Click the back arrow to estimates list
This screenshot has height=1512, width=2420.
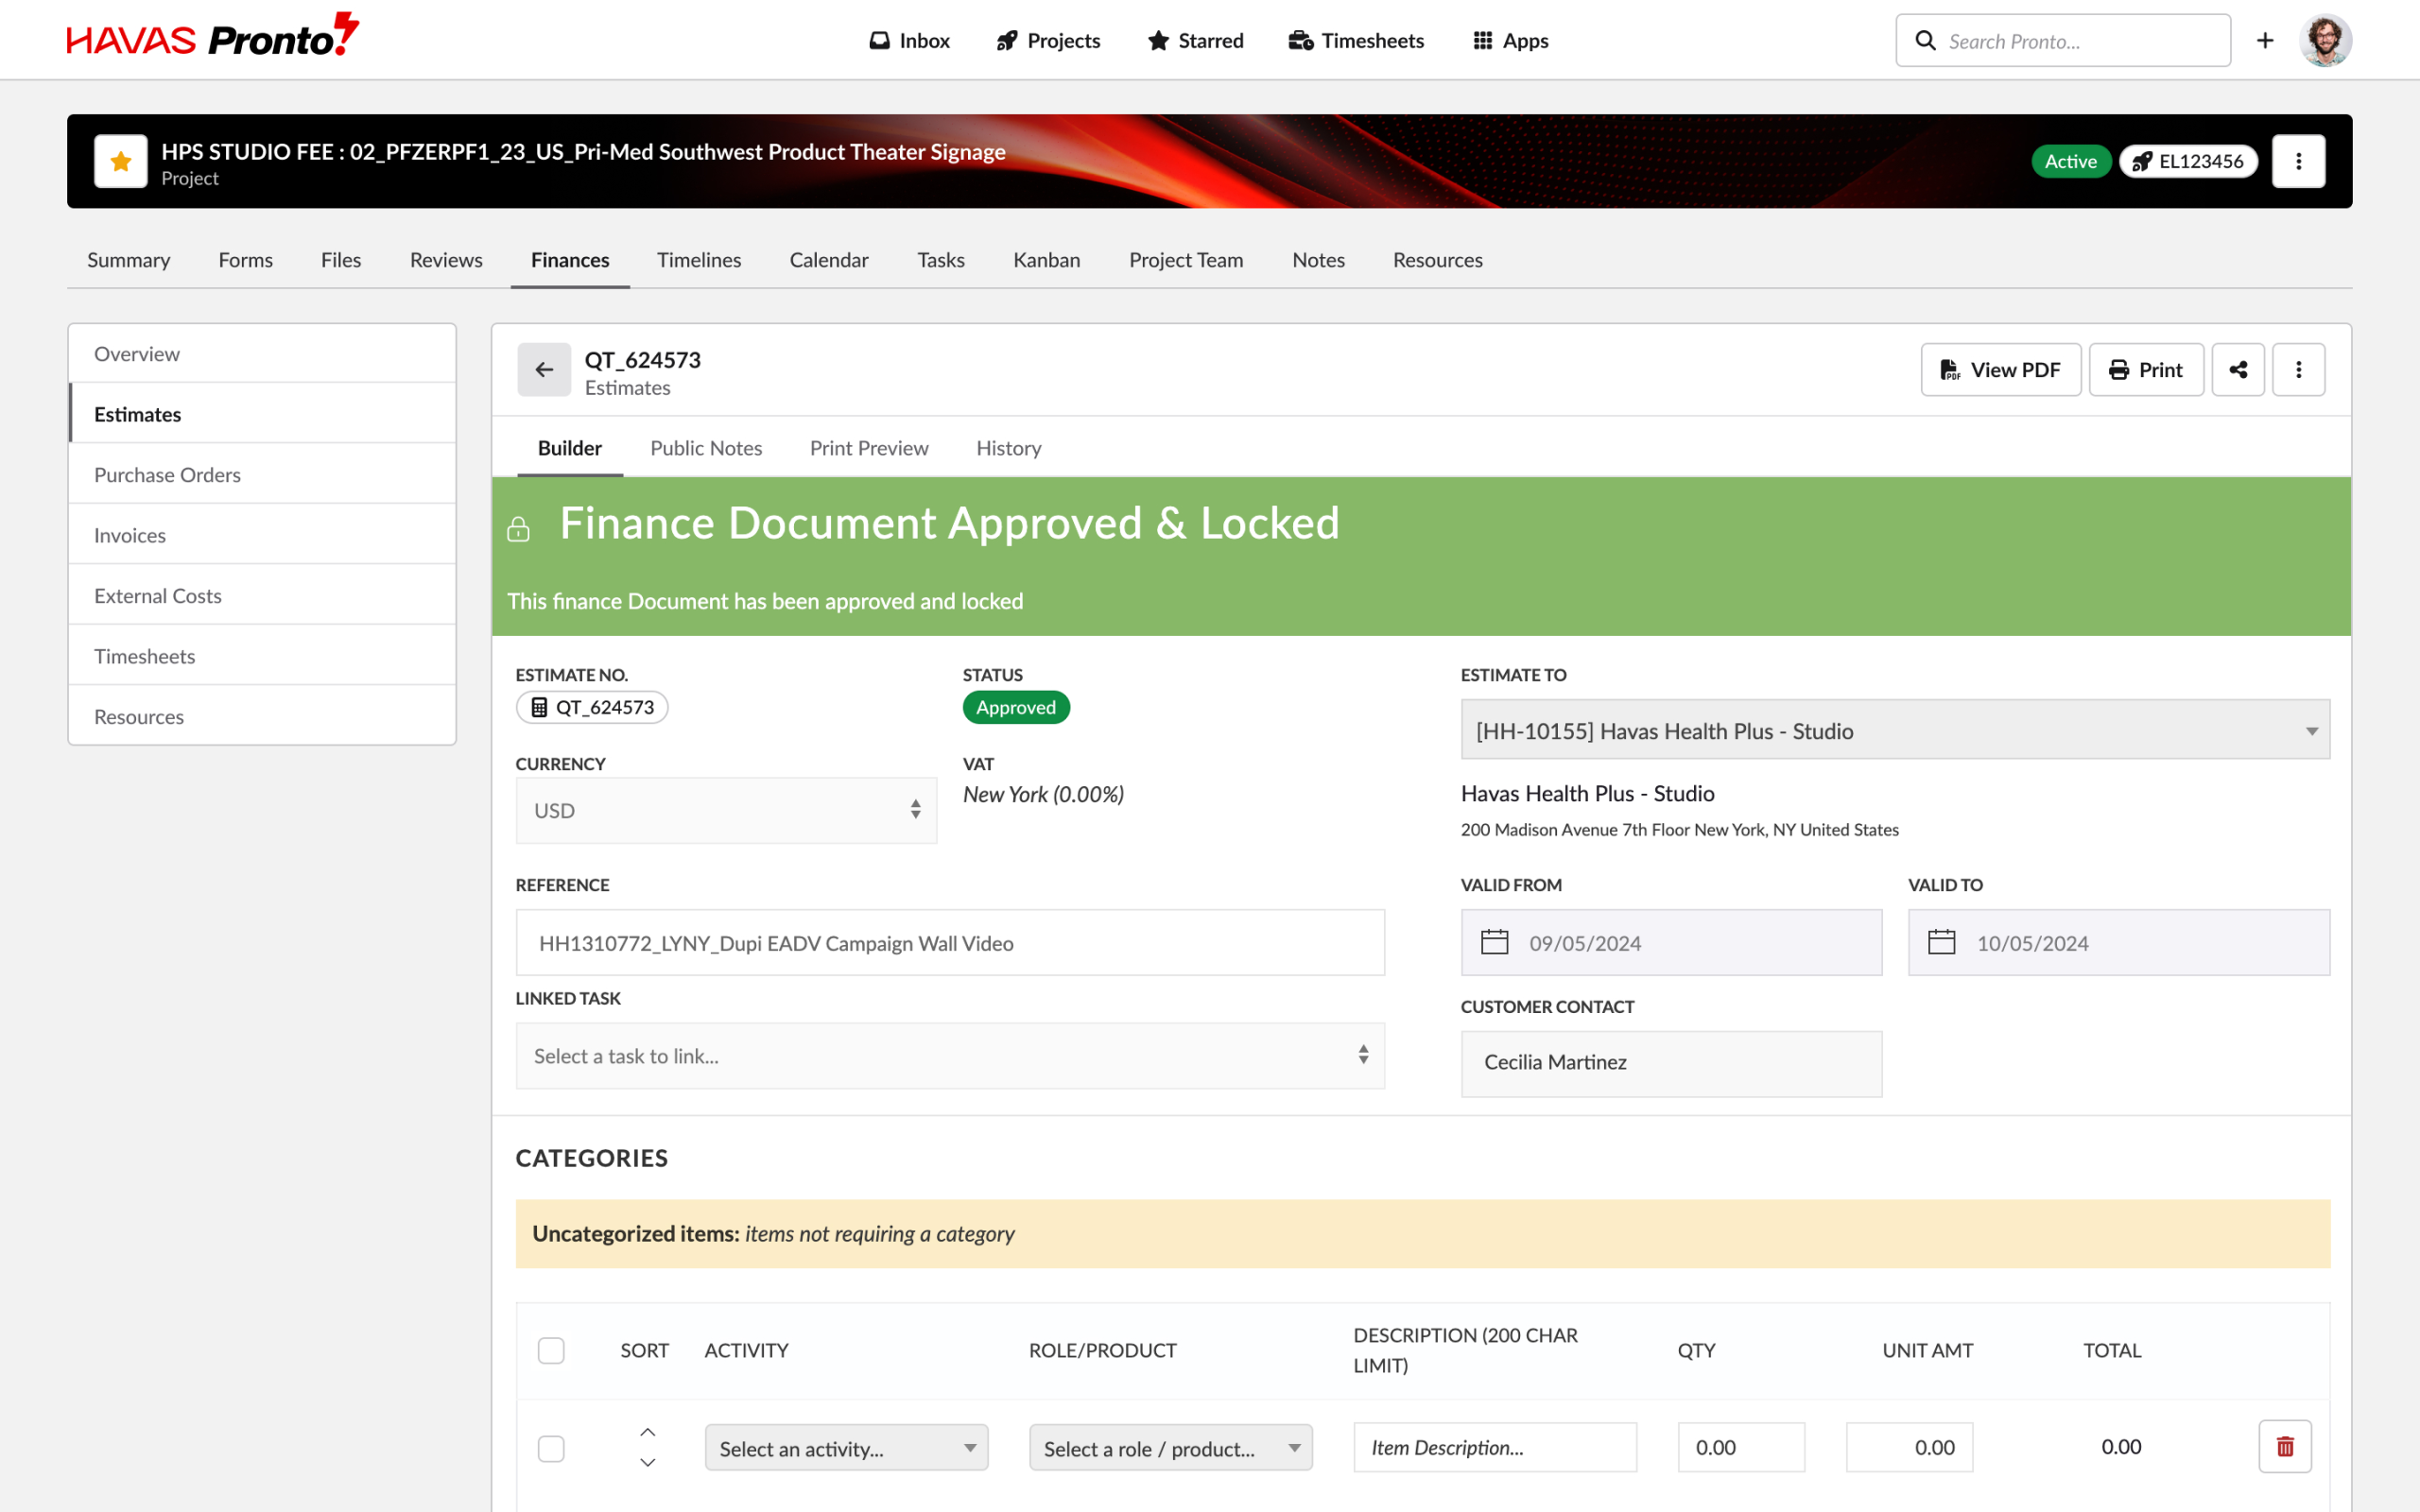pyautogui.click(x=544, y=370)
